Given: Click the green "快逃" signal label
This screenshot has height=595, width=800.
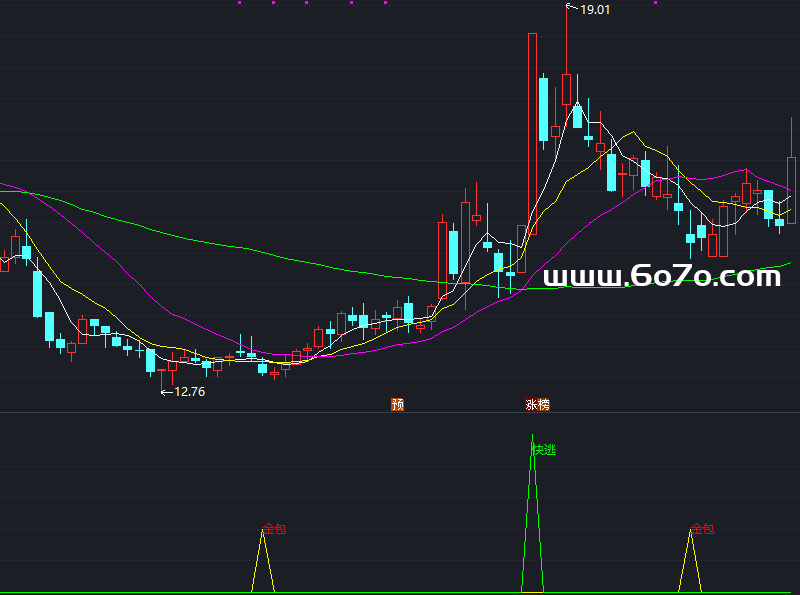Looking at the screenshot, I should pos(543,450).
